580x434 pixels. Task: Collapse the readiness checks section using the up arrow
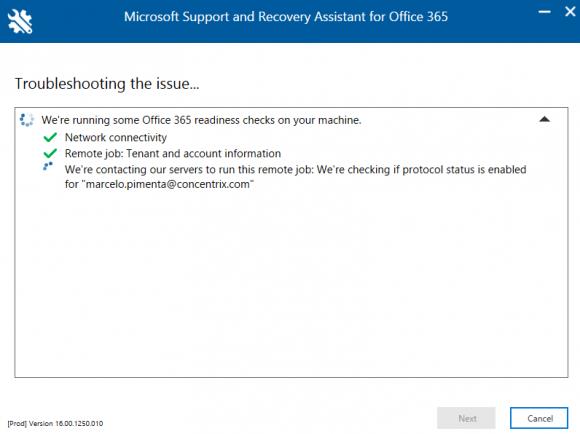[x=544, y=119]
